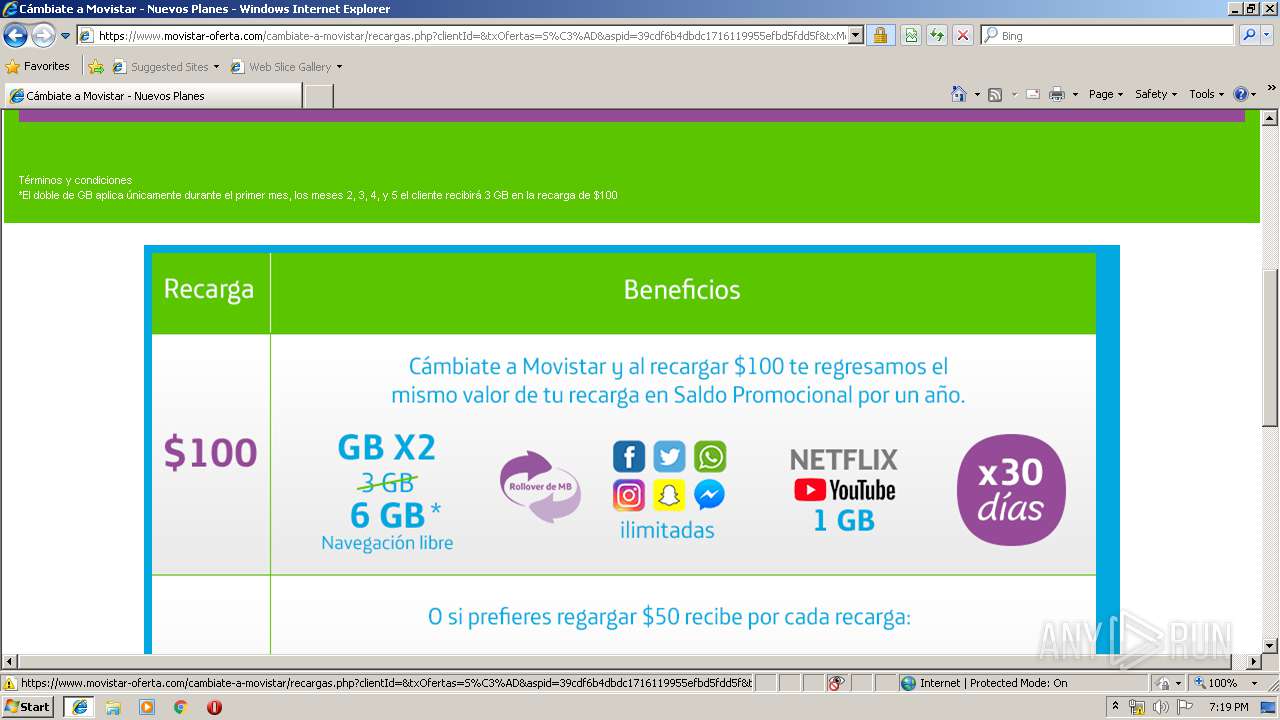Image resolution: width=1280 pixels, height=720 pixels.
Task: Click horizontal scrollbar left arrow
Action: [x=10, y=662]
